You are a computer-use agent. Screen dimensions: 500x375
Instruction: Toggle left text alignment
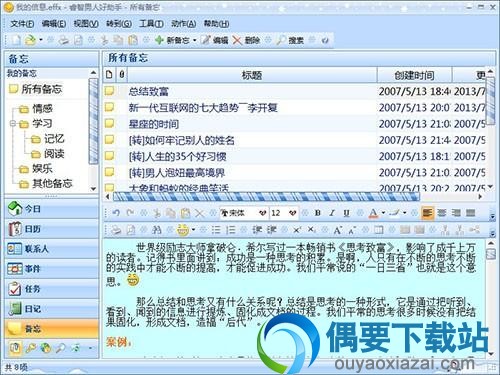(427, 213)
